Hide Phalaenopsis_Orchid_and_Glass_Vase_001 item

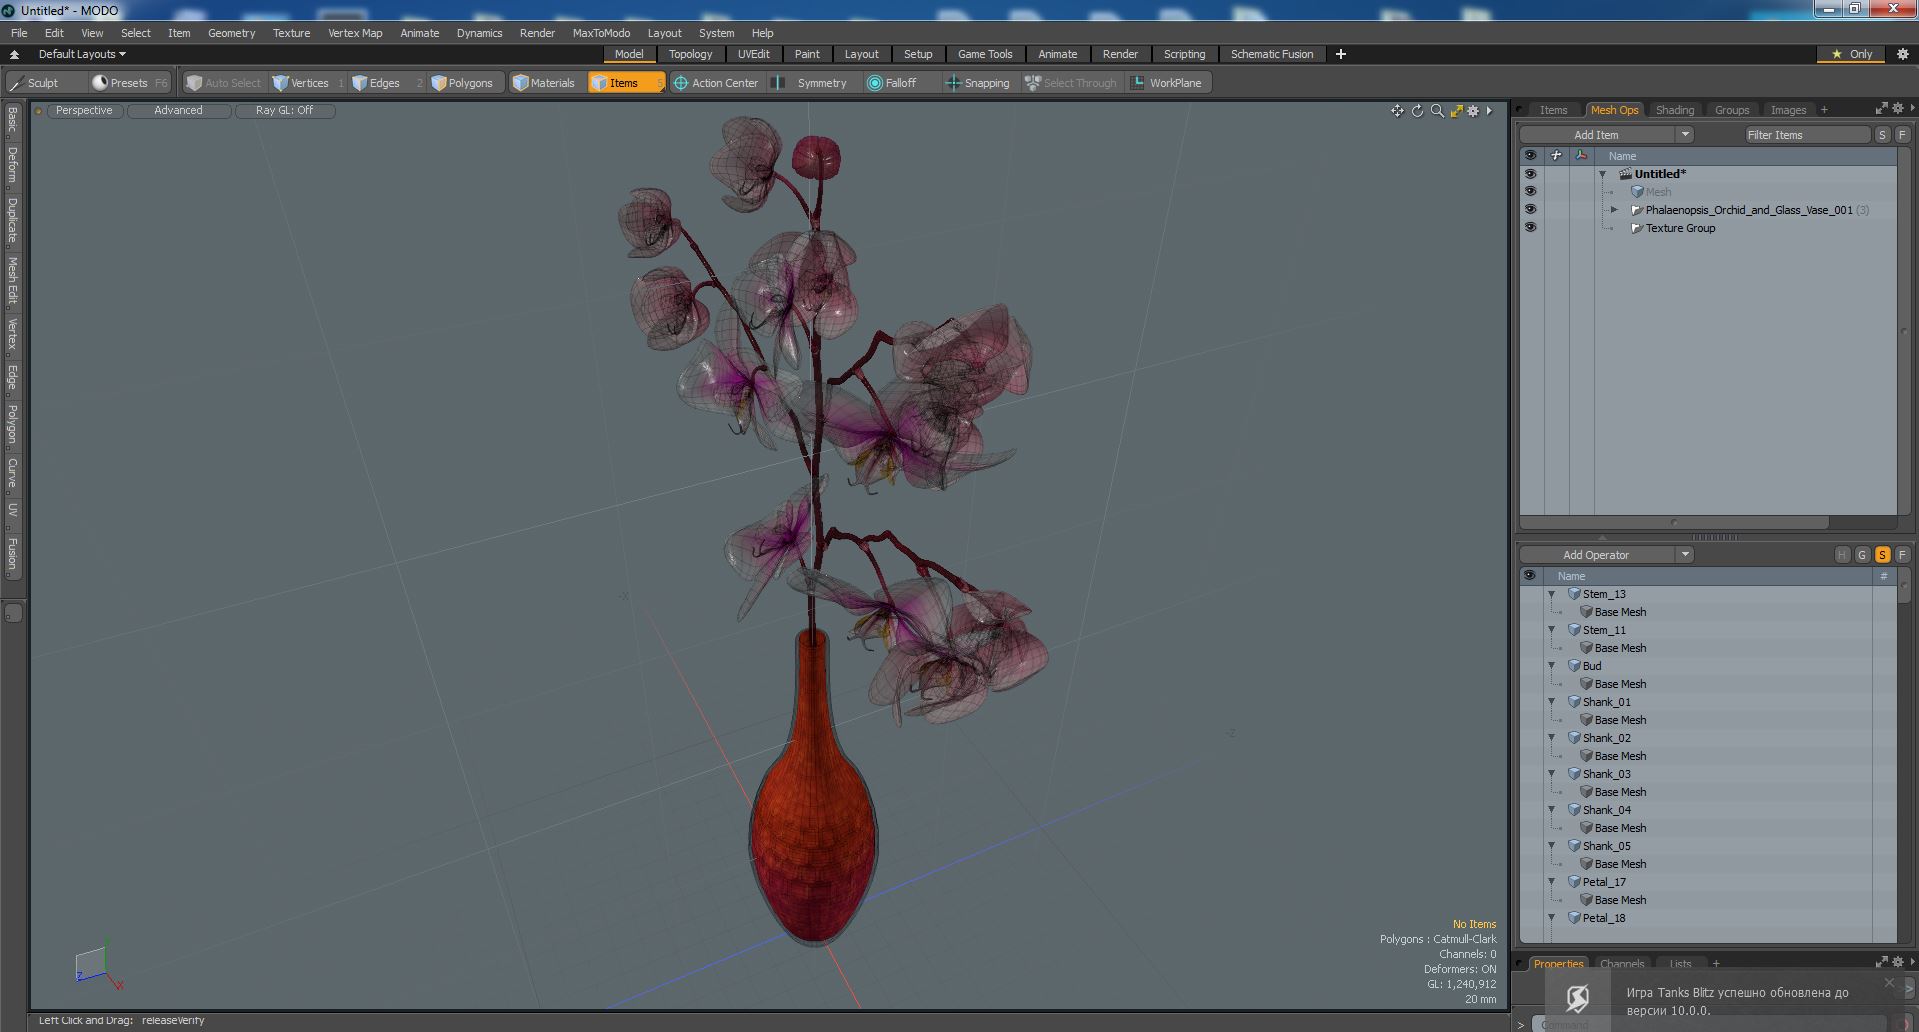[1530, 210]
